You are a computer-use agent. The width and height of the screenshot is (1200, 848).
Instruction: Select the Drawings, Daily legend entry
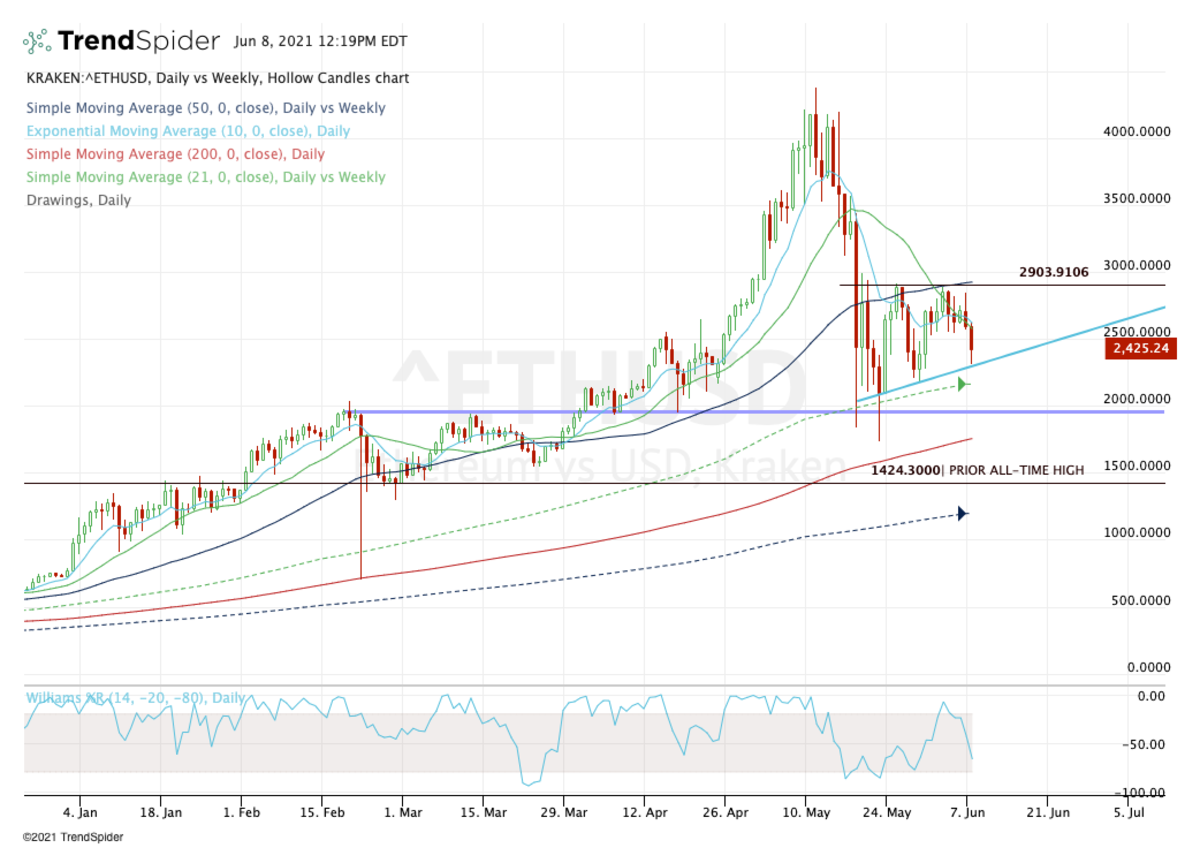(78, 200)
